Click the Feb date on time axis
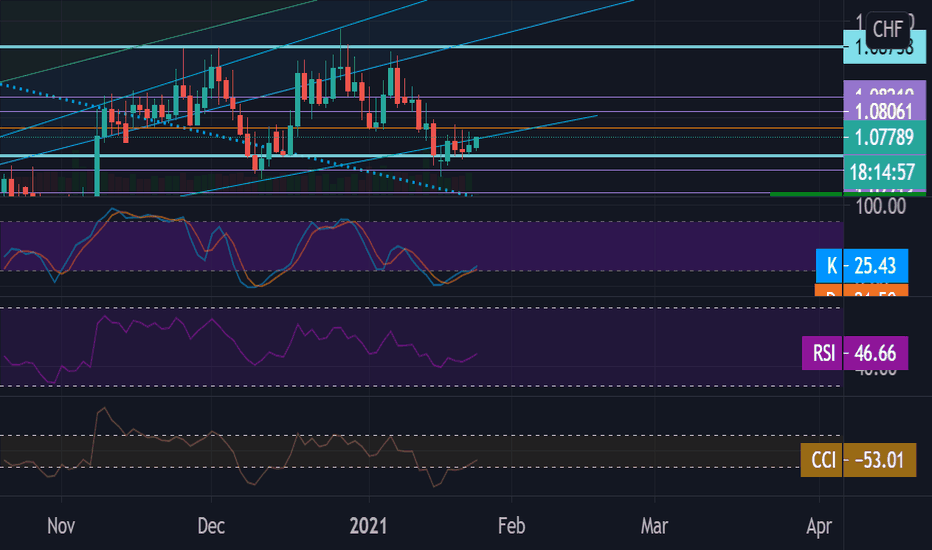The width and height of the screenshot is (932, 550). pyautogui.click(x=512, y=526)
